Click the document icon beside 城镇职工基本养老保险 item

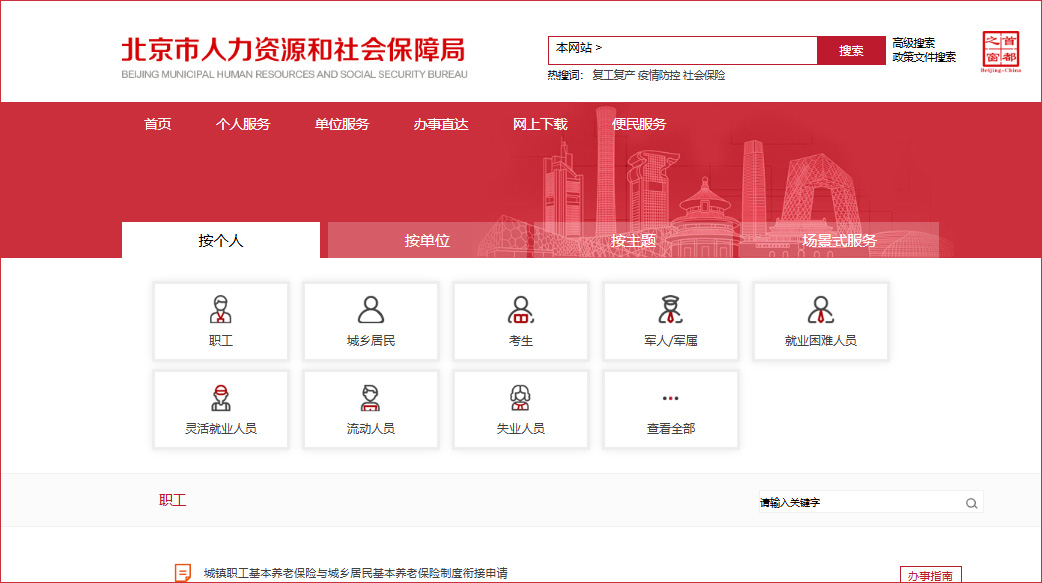(x=183, y=572)
